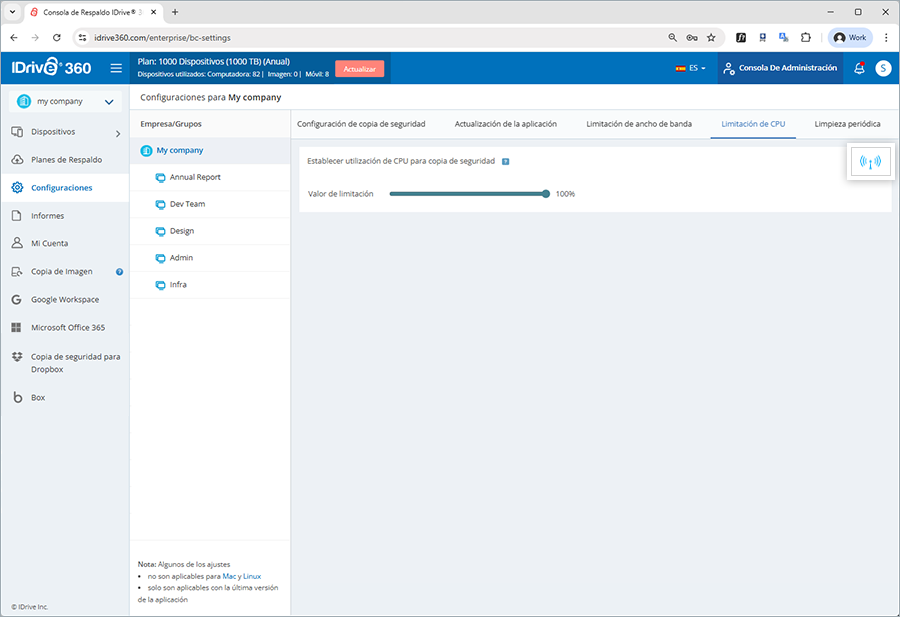The width and height of the screenshot is (900, 617).
Task: Open Microsoft Office 365 backup section
Action: tap(68, 327)
